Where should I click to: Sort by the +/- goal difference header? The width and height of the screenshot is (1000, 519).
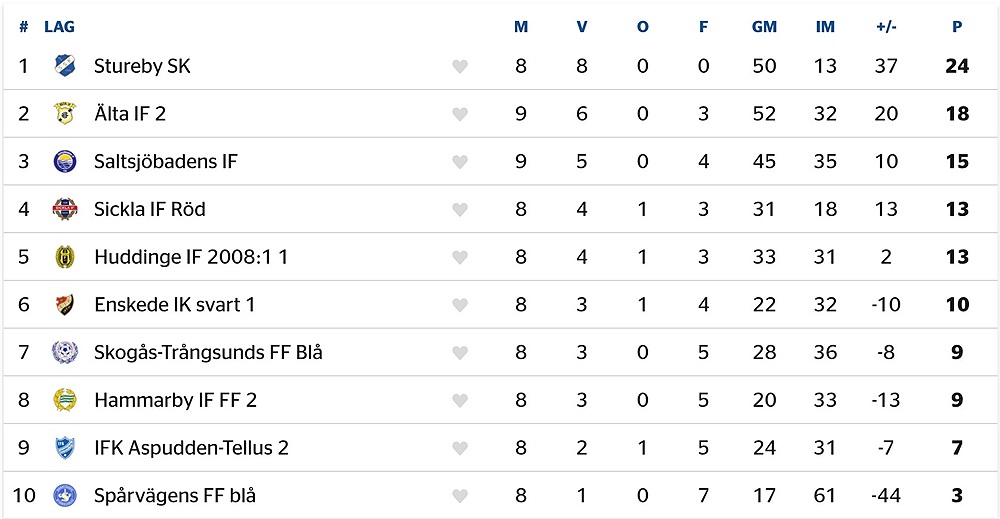[886, 27]
